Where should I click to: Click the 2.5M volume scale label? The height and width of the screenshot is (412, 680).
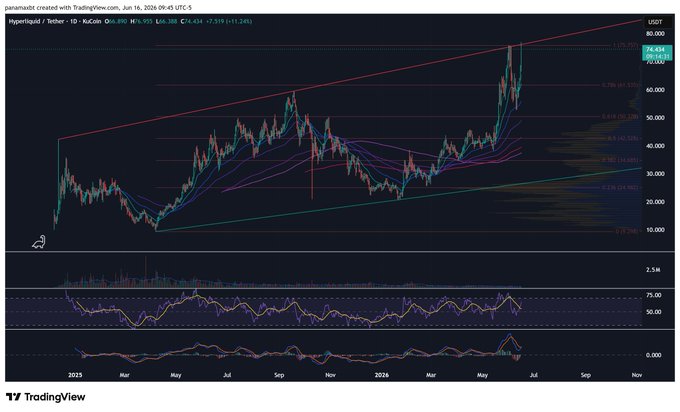(x=653, y=270)
